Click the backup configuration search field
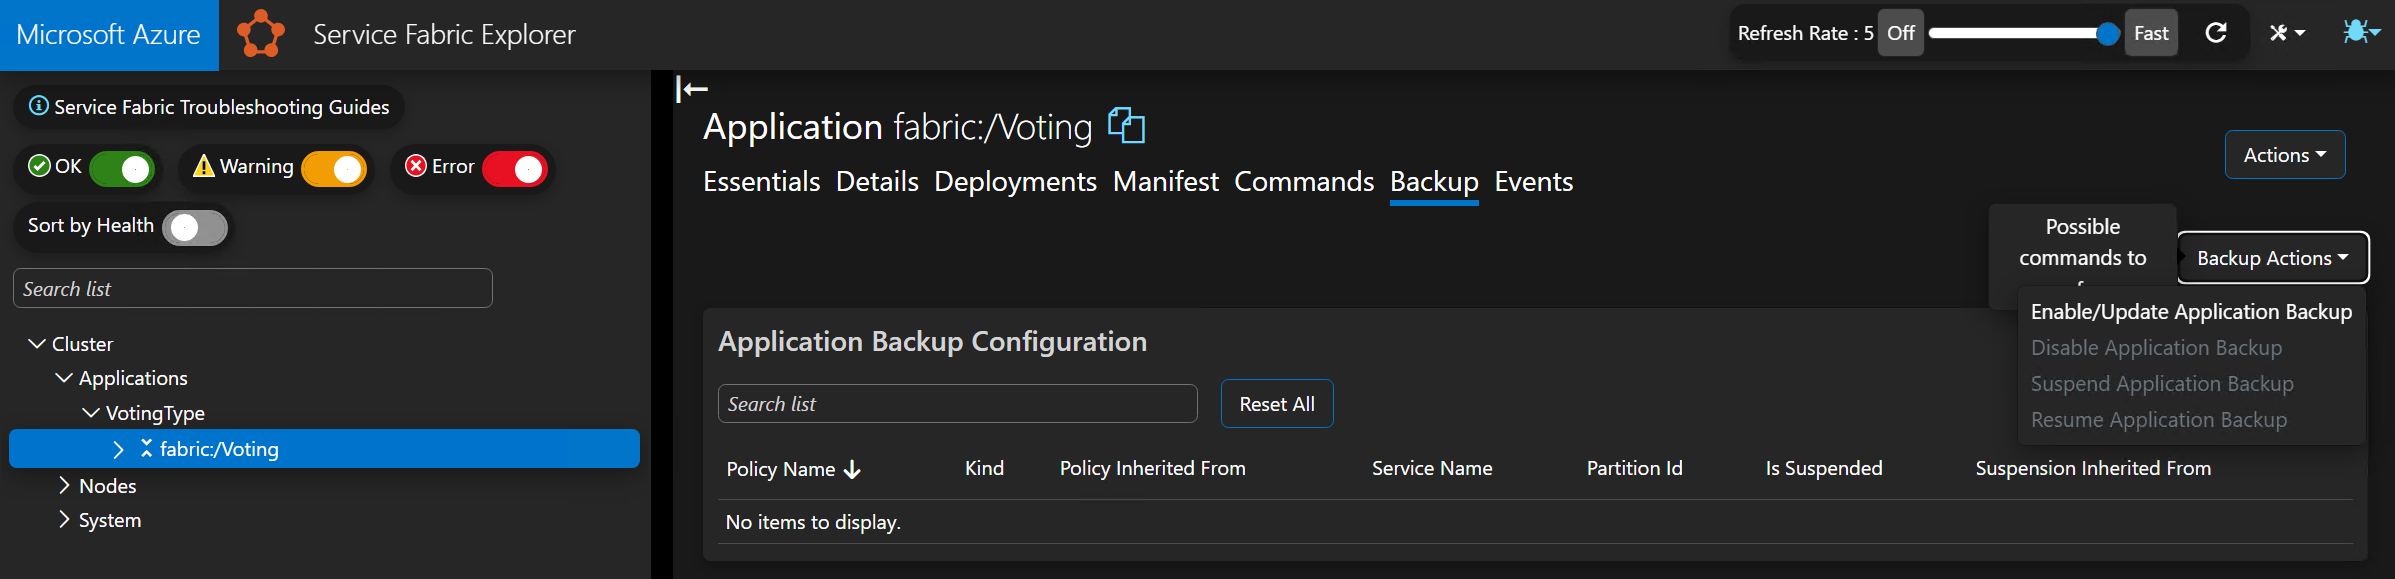This screenshot has width=2395, height=579. point(957,404)
